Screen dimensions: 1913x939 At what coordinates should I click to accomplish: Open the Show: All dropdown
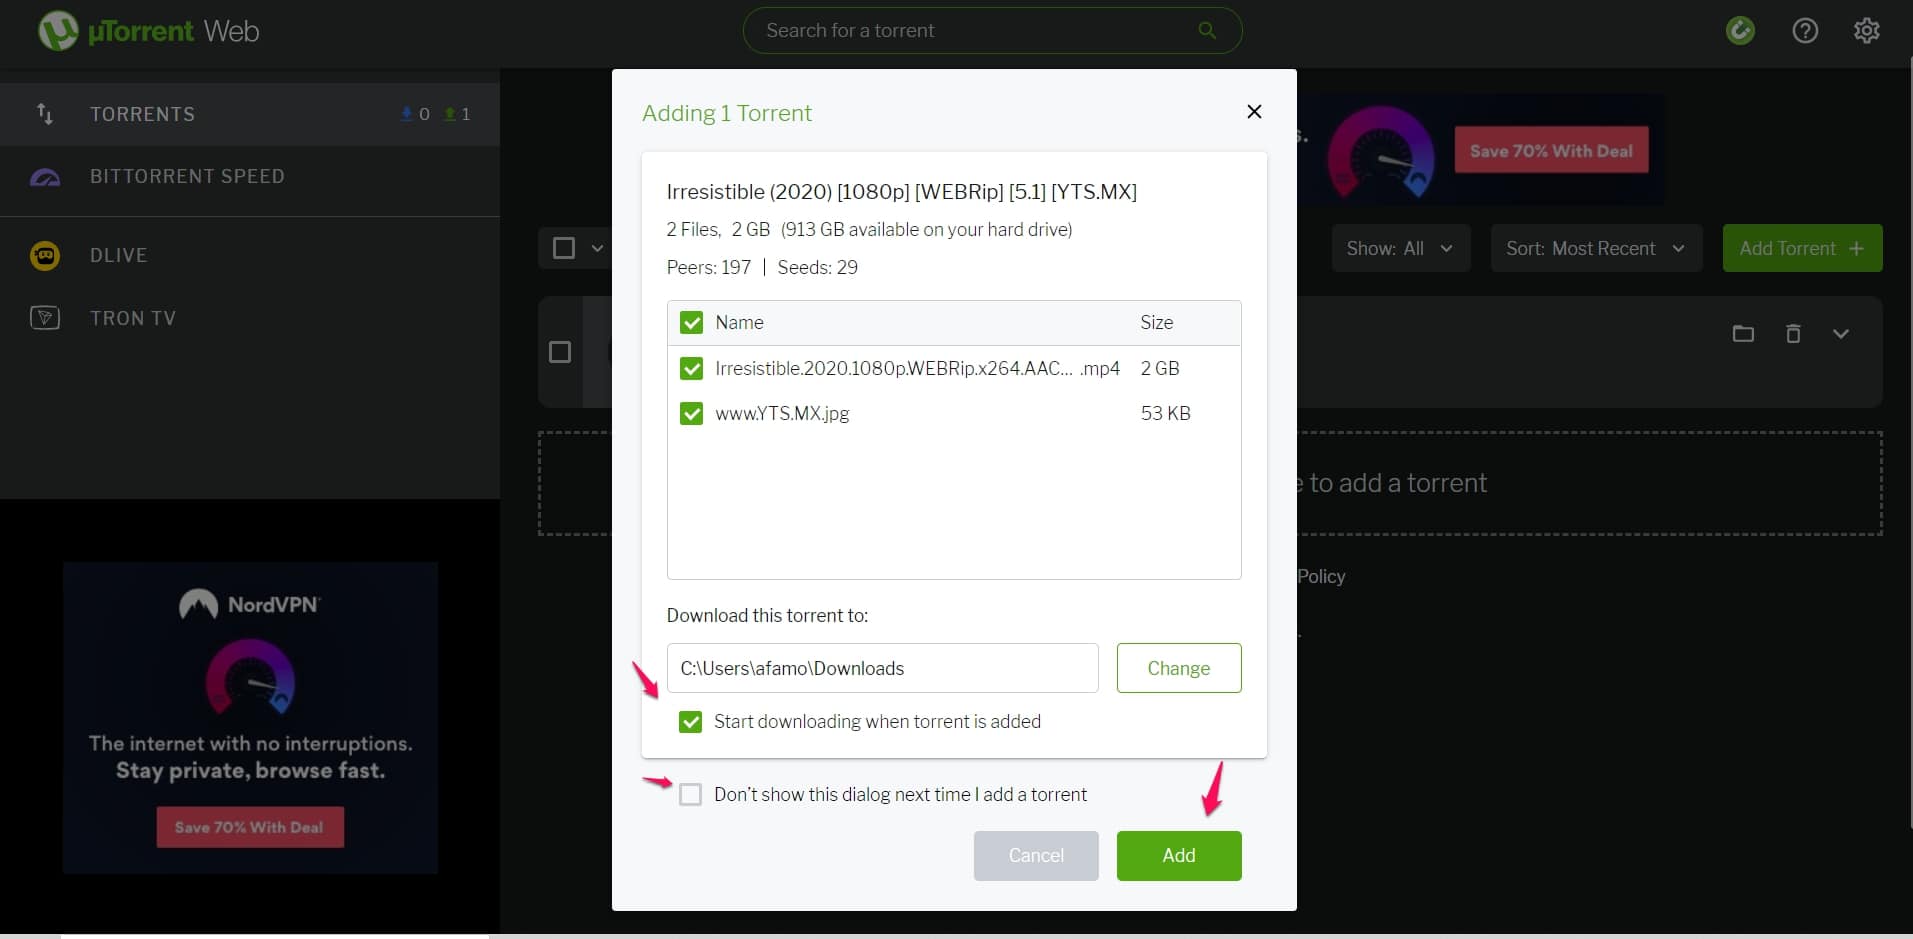1400,249
